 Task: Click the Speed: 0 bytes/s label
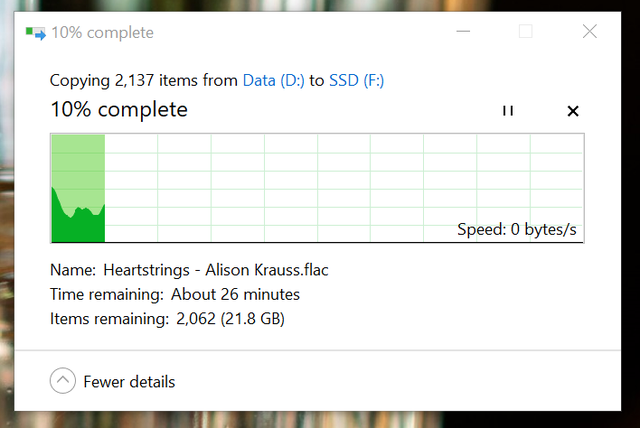(x=517, y=229)
